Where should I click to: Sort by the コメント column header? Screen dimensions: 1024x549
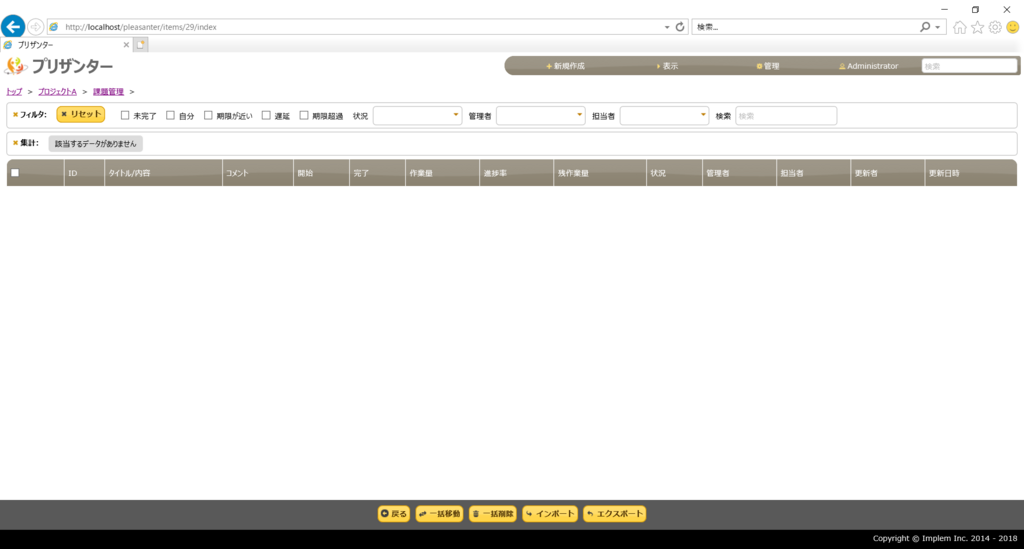258,173
